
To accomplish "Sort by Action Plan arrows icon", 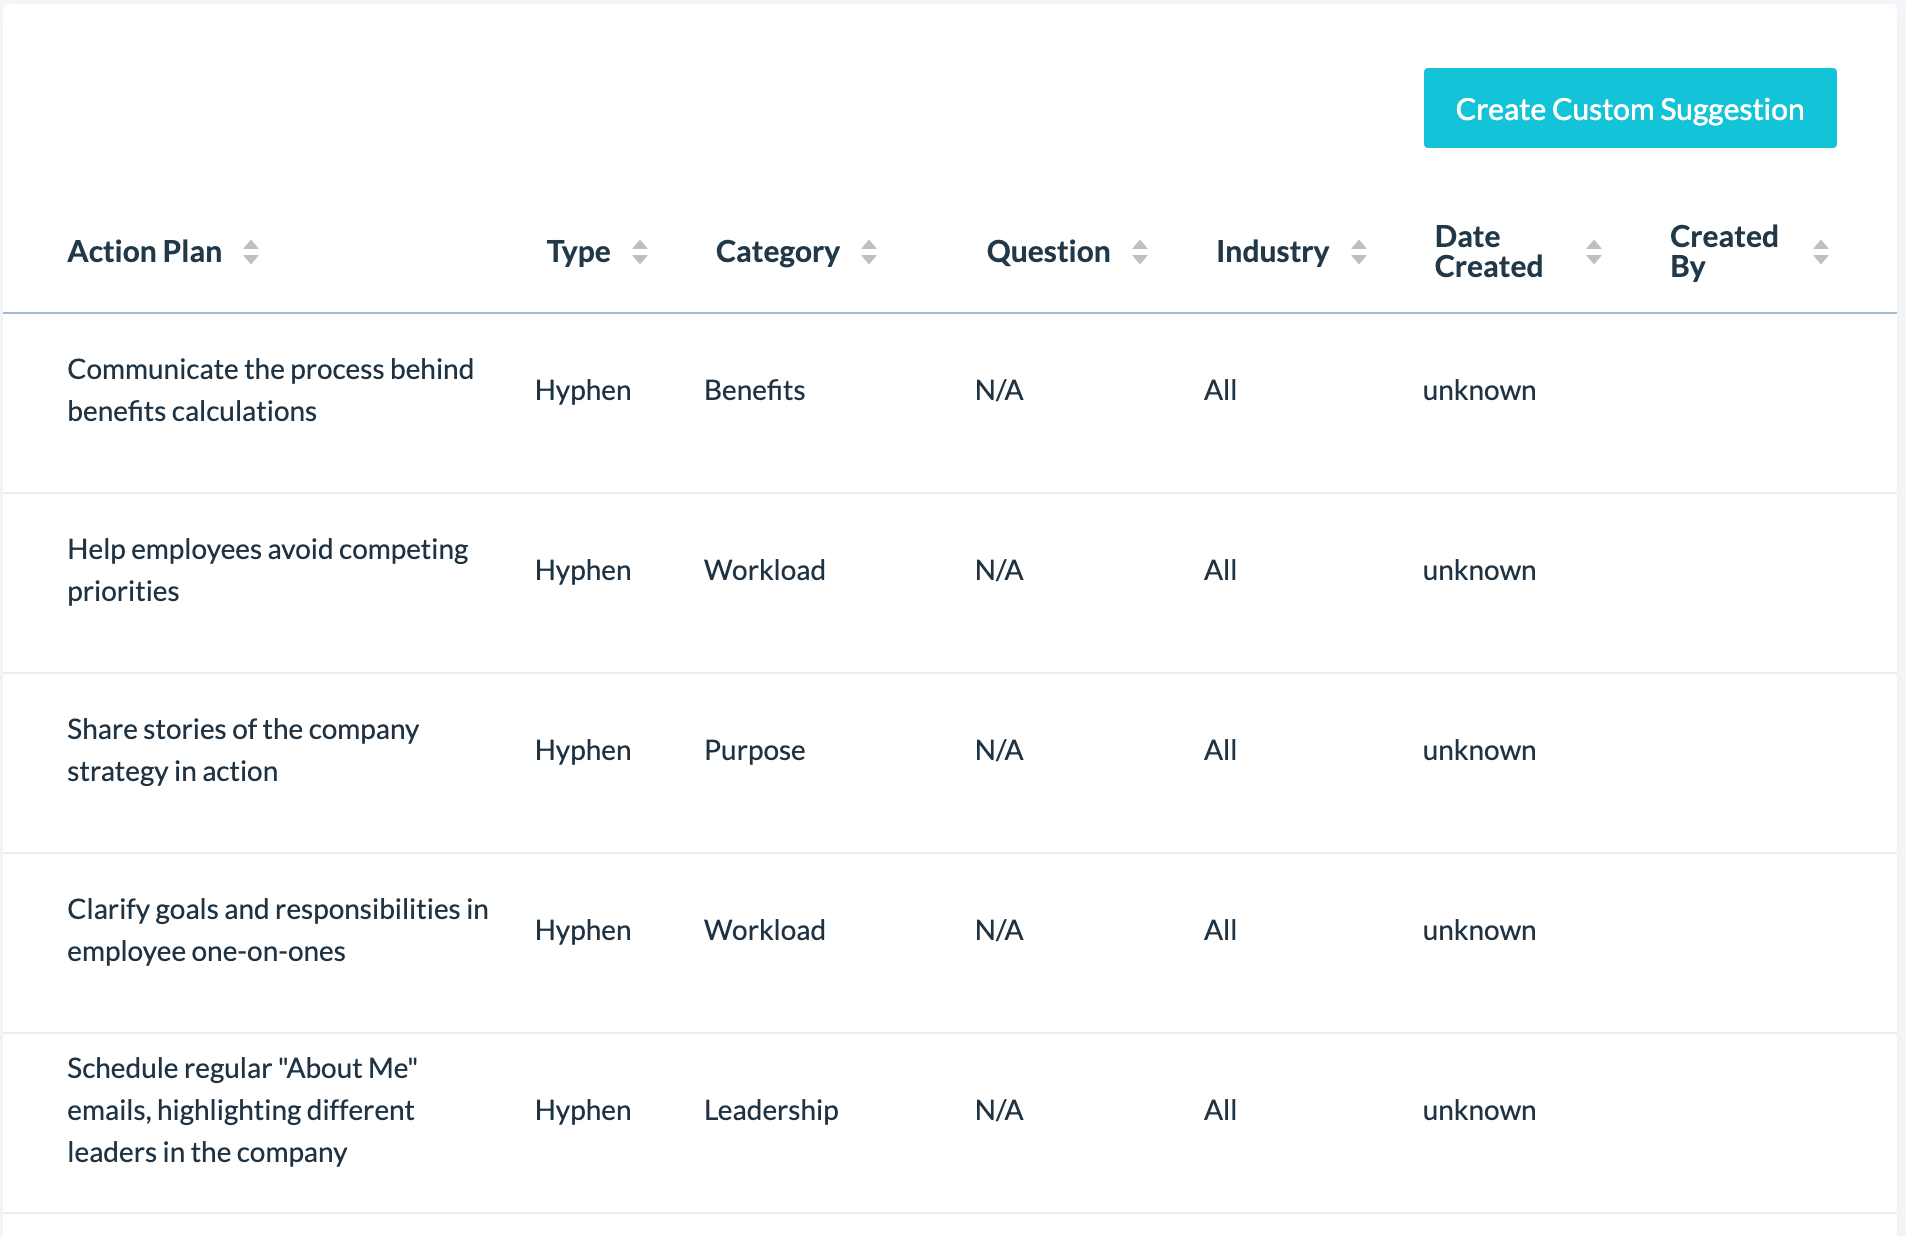I will point(251,252).
